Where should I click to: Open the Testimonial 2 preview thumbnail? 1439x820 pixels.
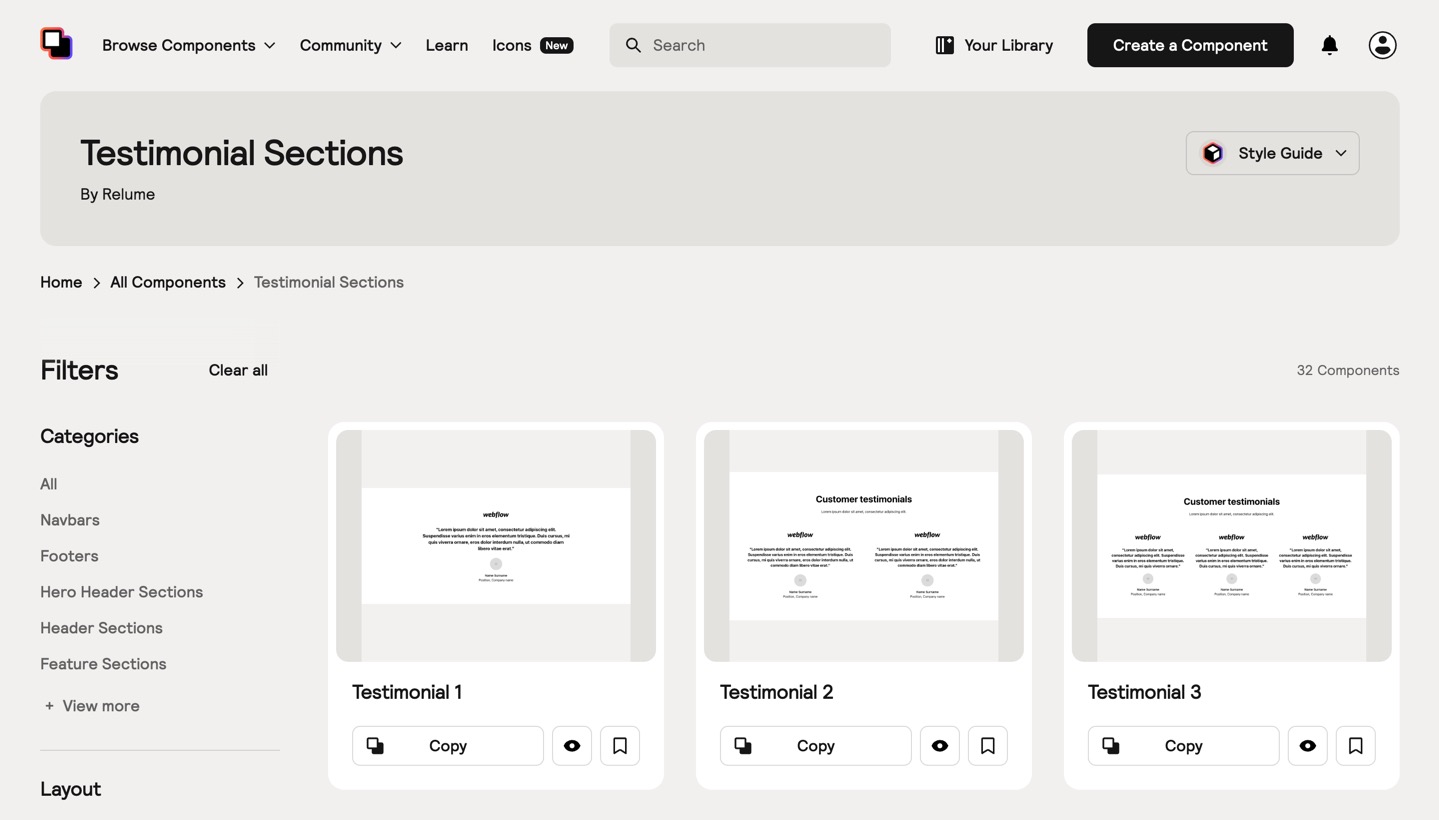[864, 546]
